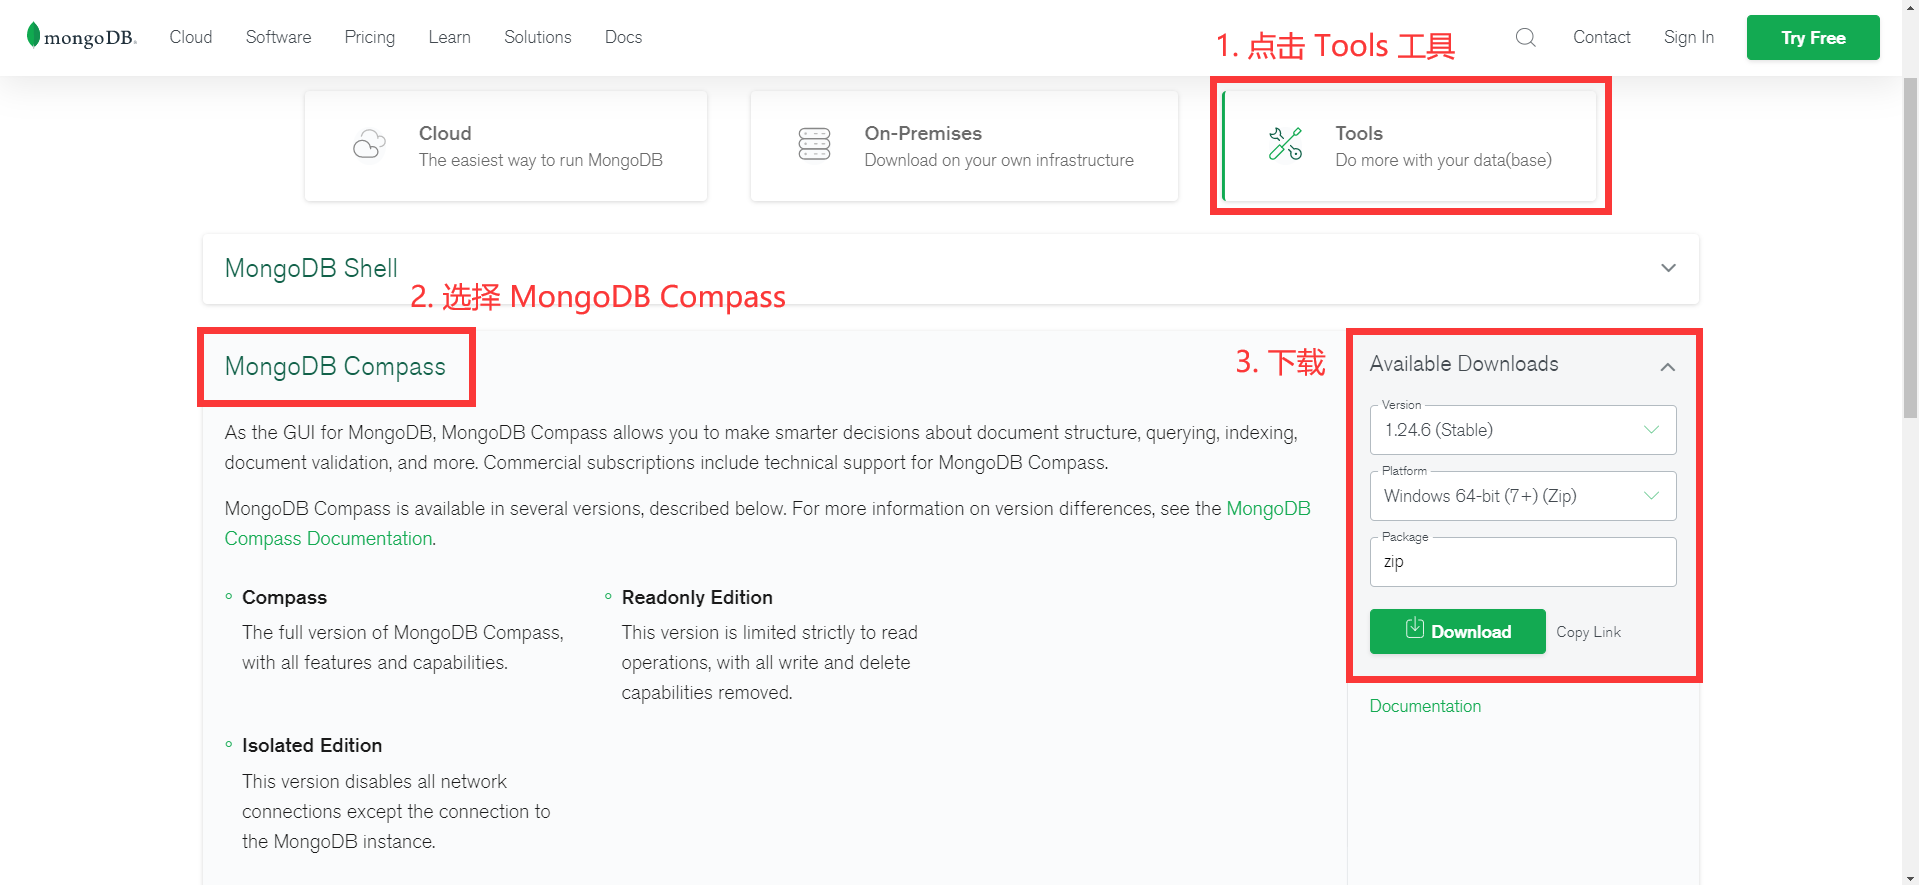The image size is (1919, 885).
Task: Expand the MongoDB Shell section chevron
Action: coord(1668,268)
